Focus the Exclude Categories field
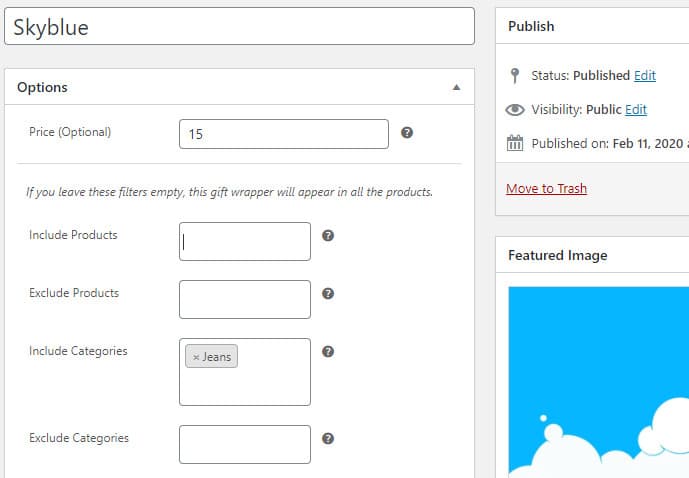The height and width of the screenshot is (478, 689). point(245,444)
